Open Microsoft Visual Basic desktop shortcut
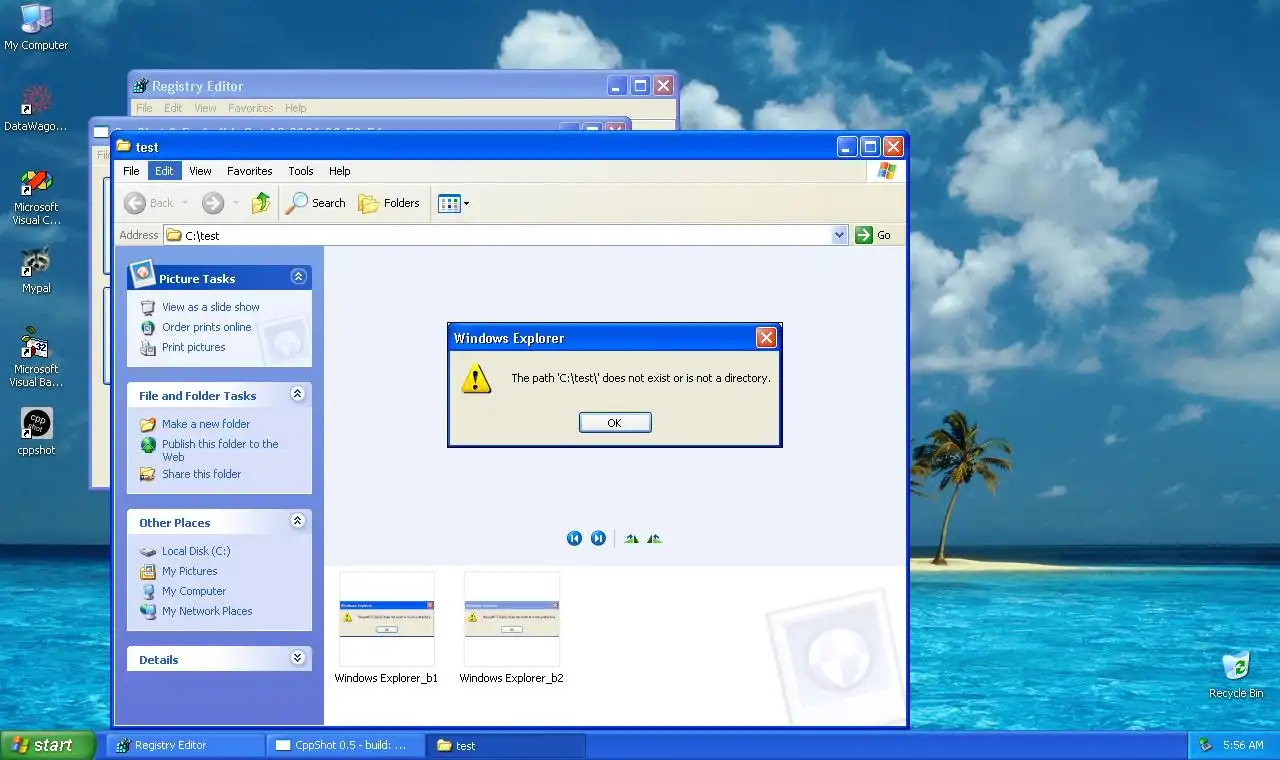 (x=36, y=358)
